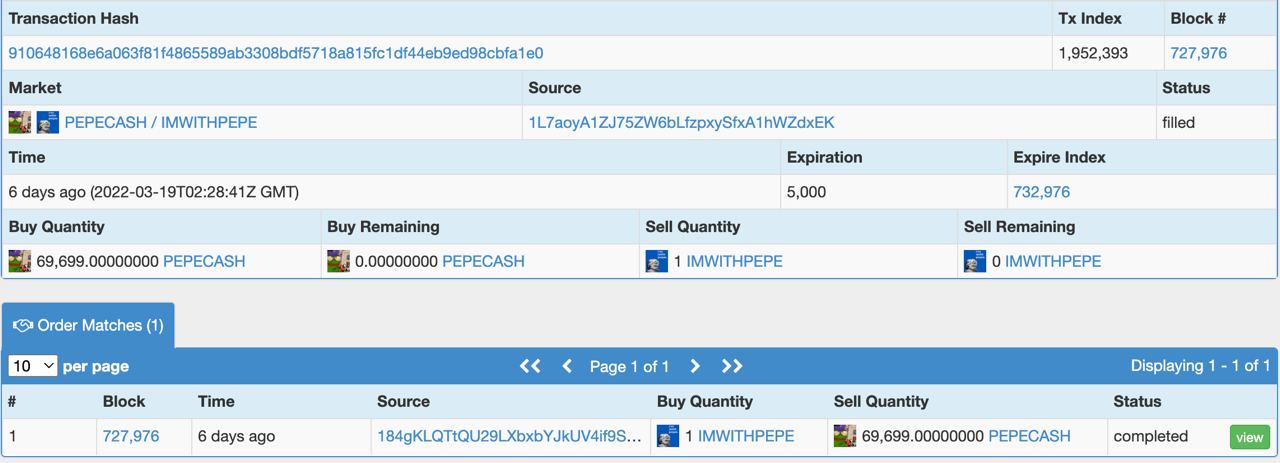Click IMWITHPEPE icon in the match Buy Quantity
Viewport: 1280px width, 463px height.
(x=668, y=436)
